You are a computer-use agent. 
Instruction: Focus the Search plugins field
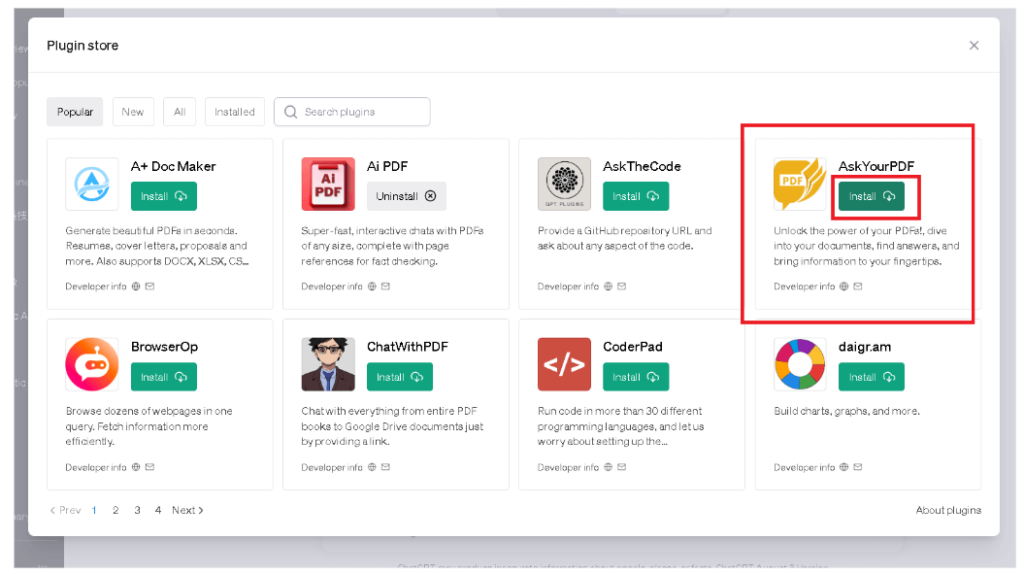(x=352, y=112)
